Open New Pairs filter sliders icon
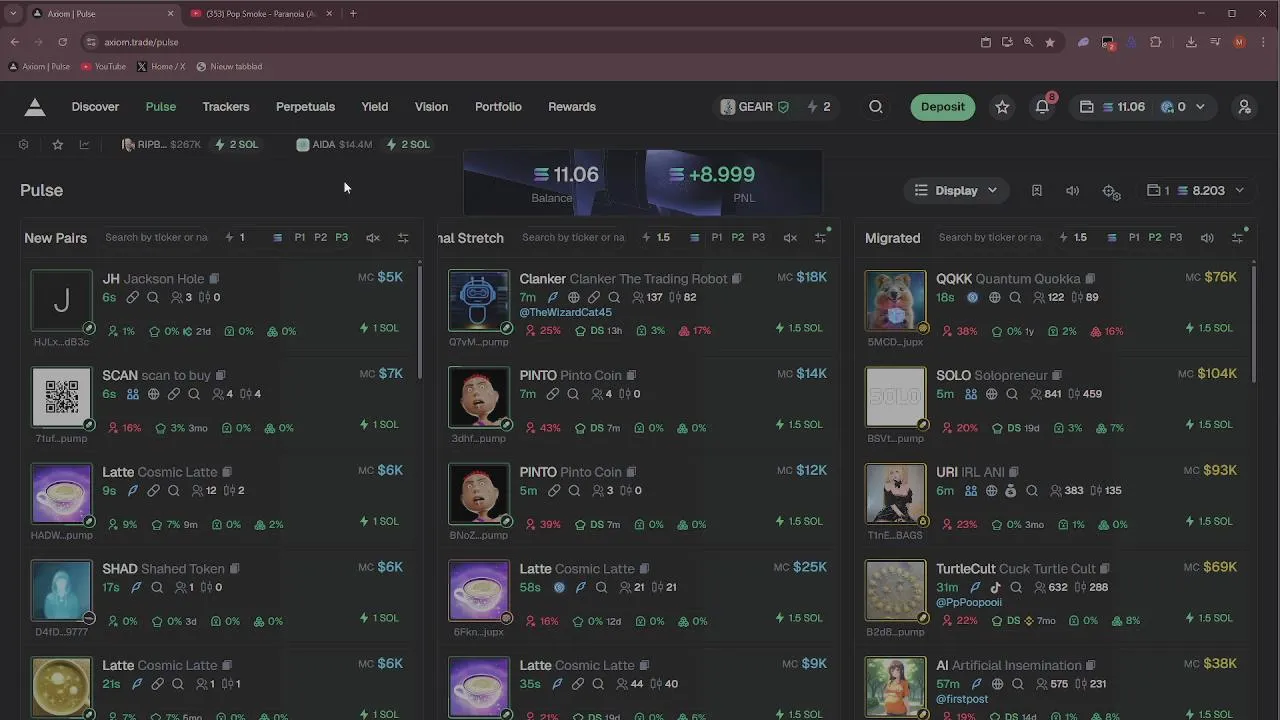The width and height of the screenshot is (1280, 720). click(403, 238)
